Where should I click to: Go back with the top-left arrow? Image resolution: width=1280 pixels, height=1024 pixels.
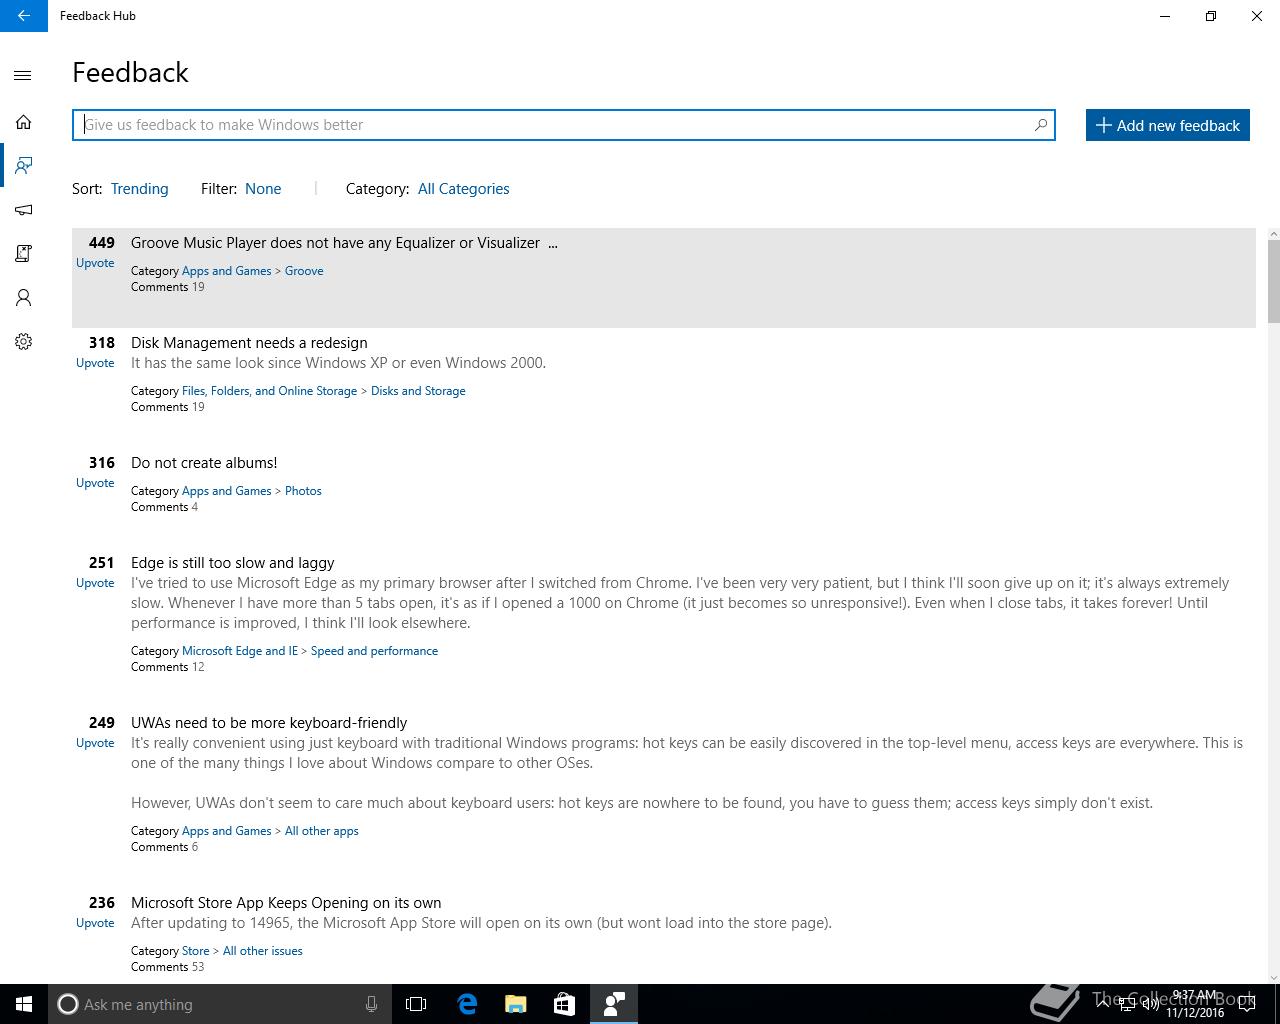point(23,16)
